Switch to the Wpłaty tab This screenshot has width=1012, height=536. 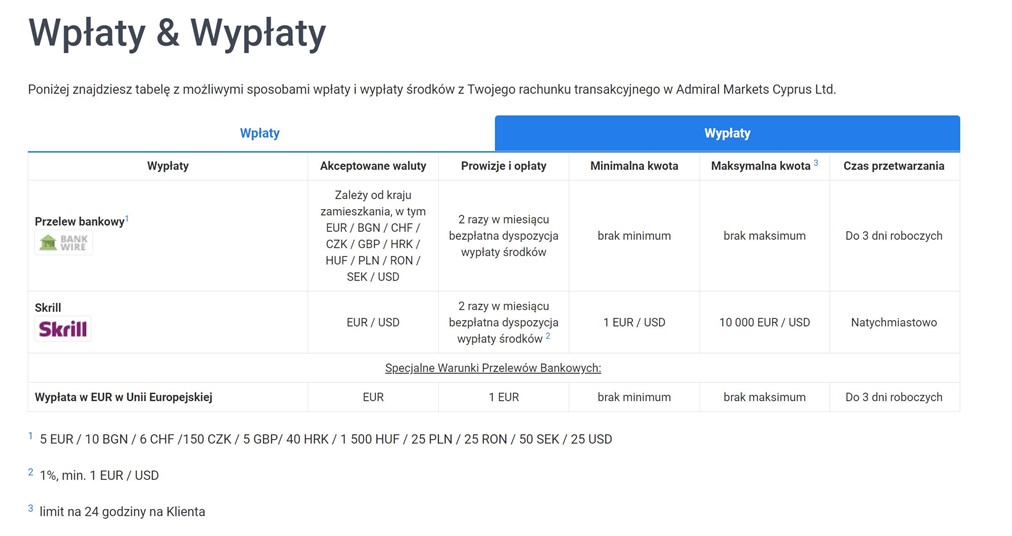[x=260, y=133]
